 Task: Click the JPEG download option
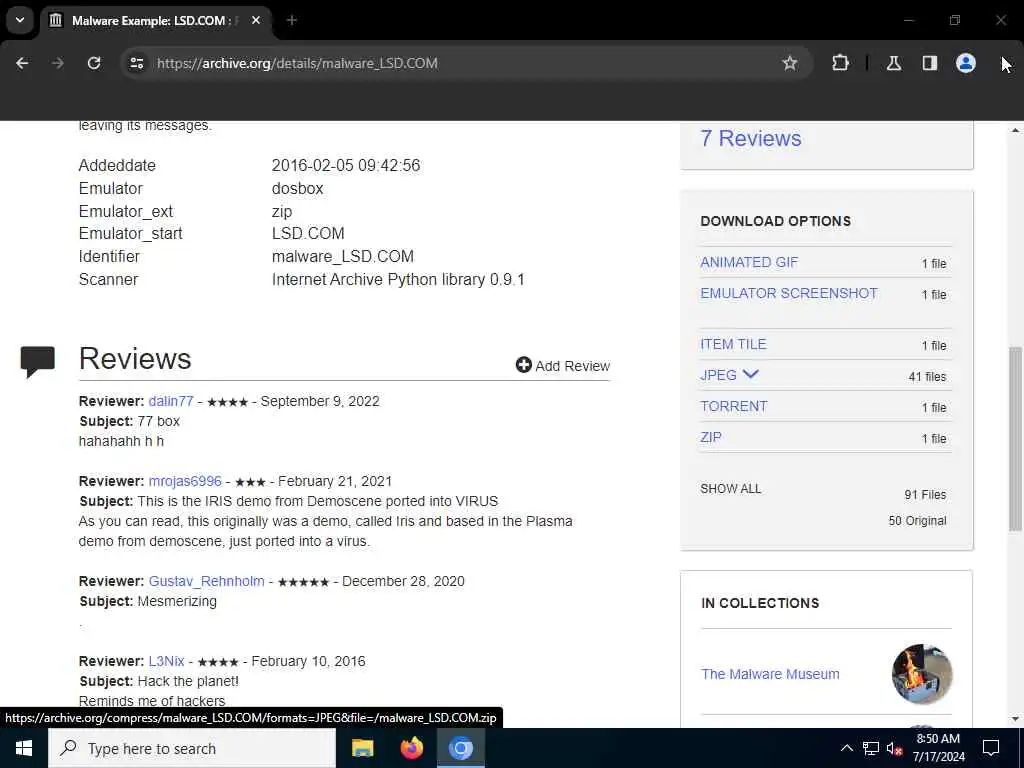(x=718, y=376)
